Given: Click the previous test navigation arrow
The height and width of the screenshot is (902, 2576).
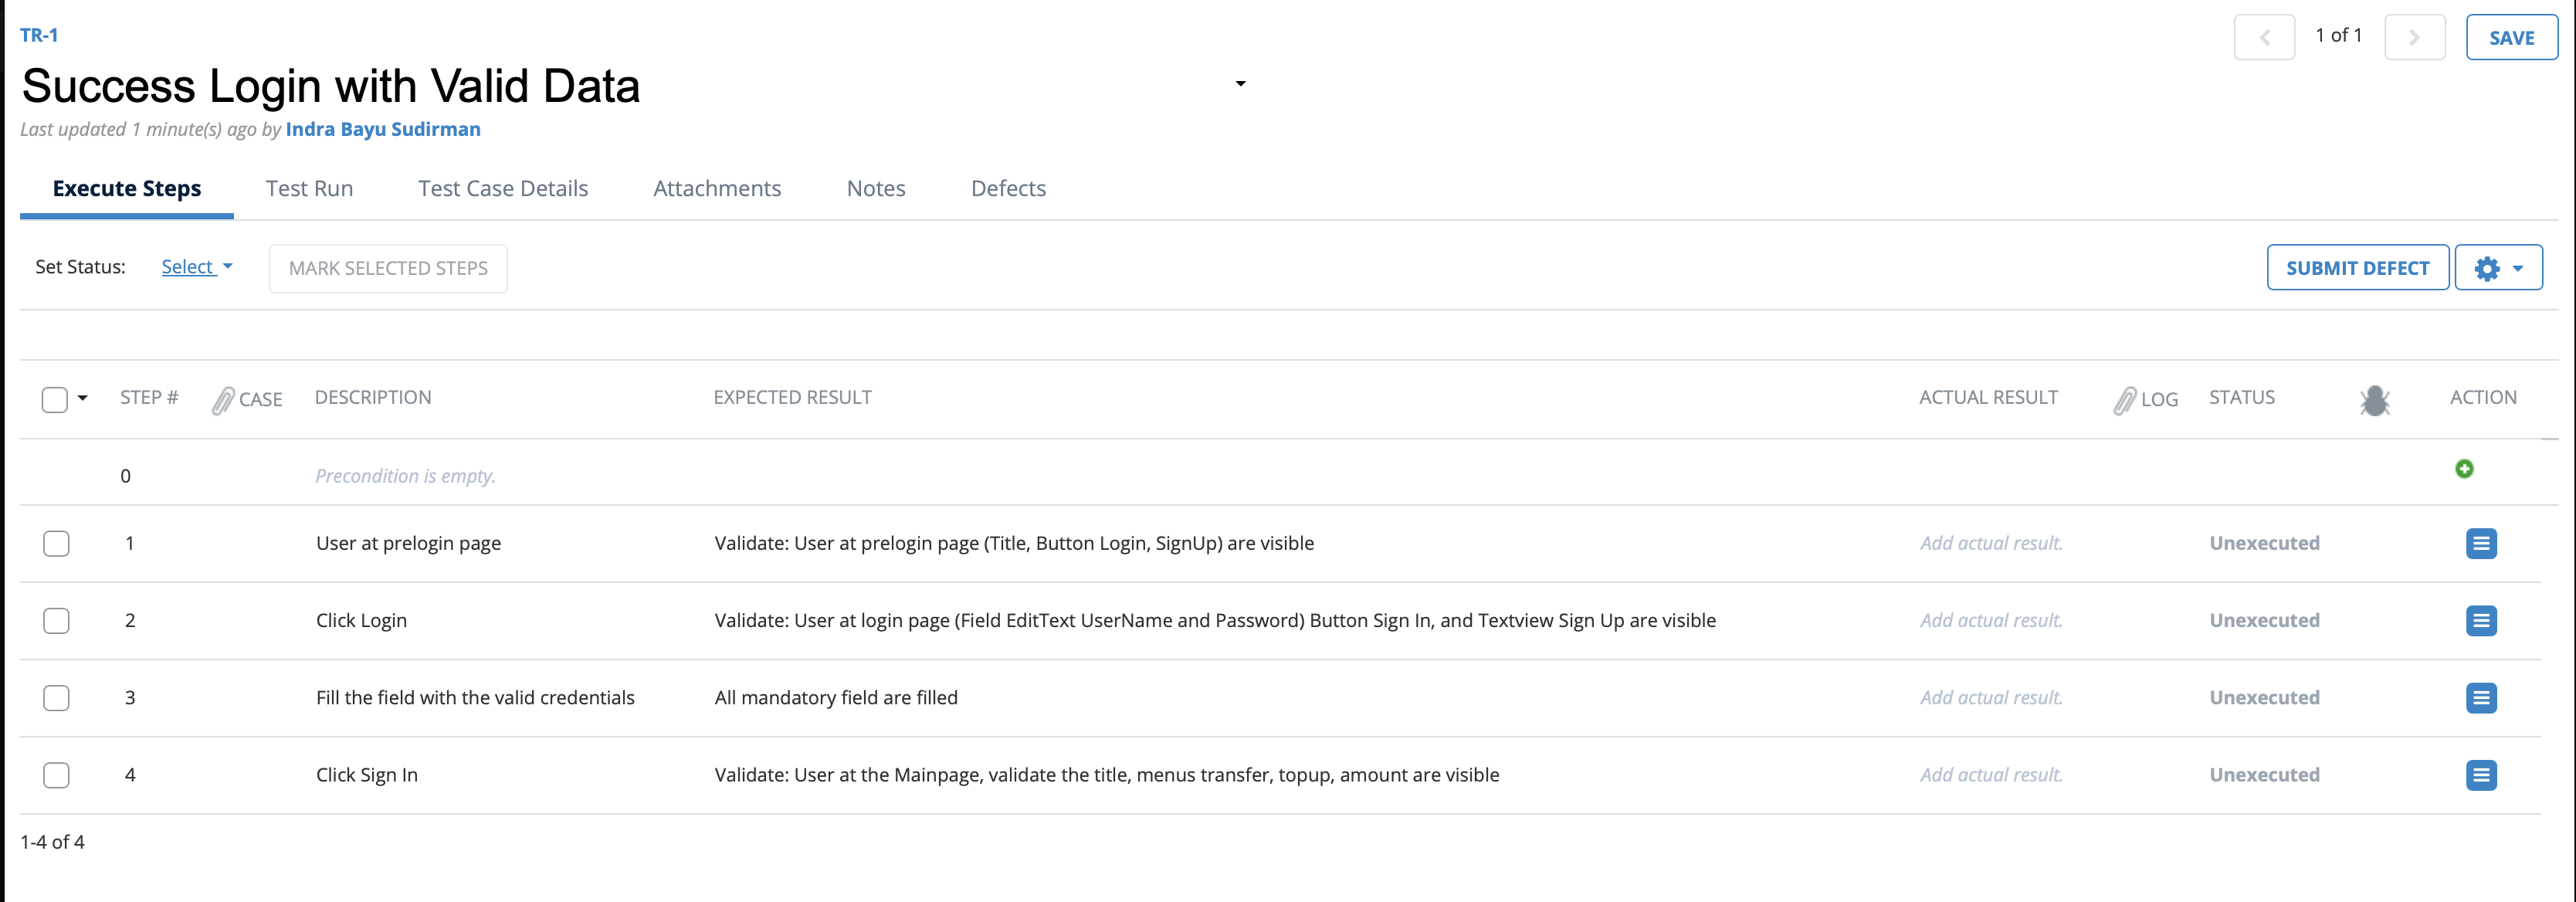Looking at the screenshot, I should coord(2265,37).
